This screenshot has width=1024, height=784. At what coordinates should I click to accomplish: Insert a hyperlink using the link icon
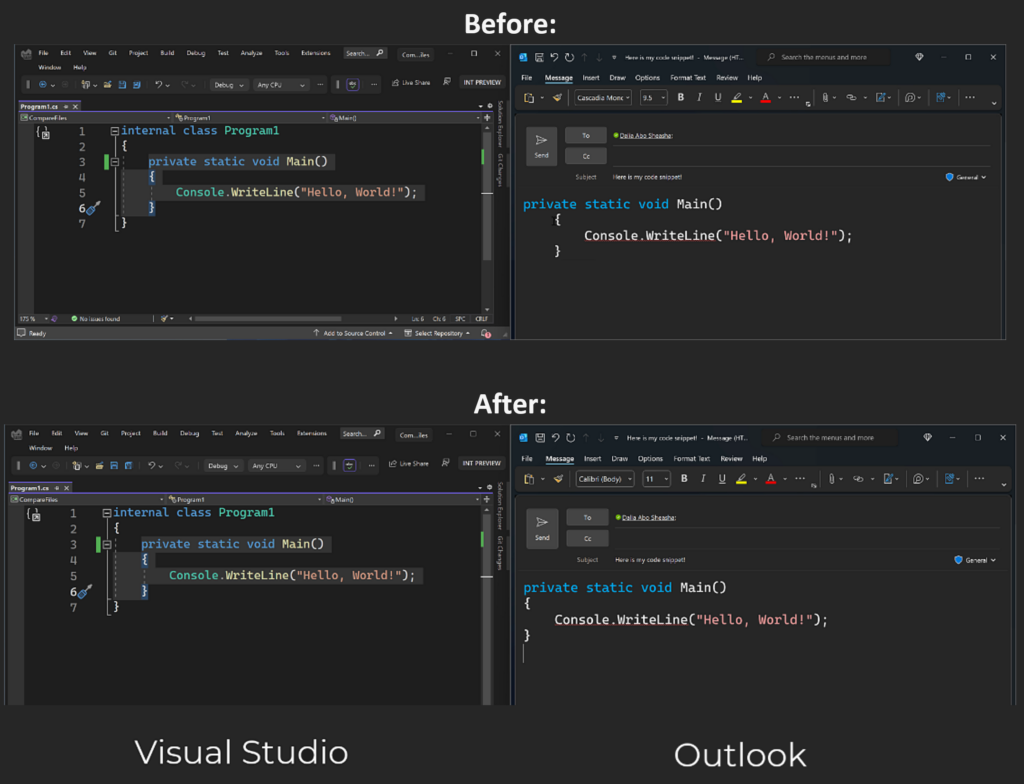853,97
